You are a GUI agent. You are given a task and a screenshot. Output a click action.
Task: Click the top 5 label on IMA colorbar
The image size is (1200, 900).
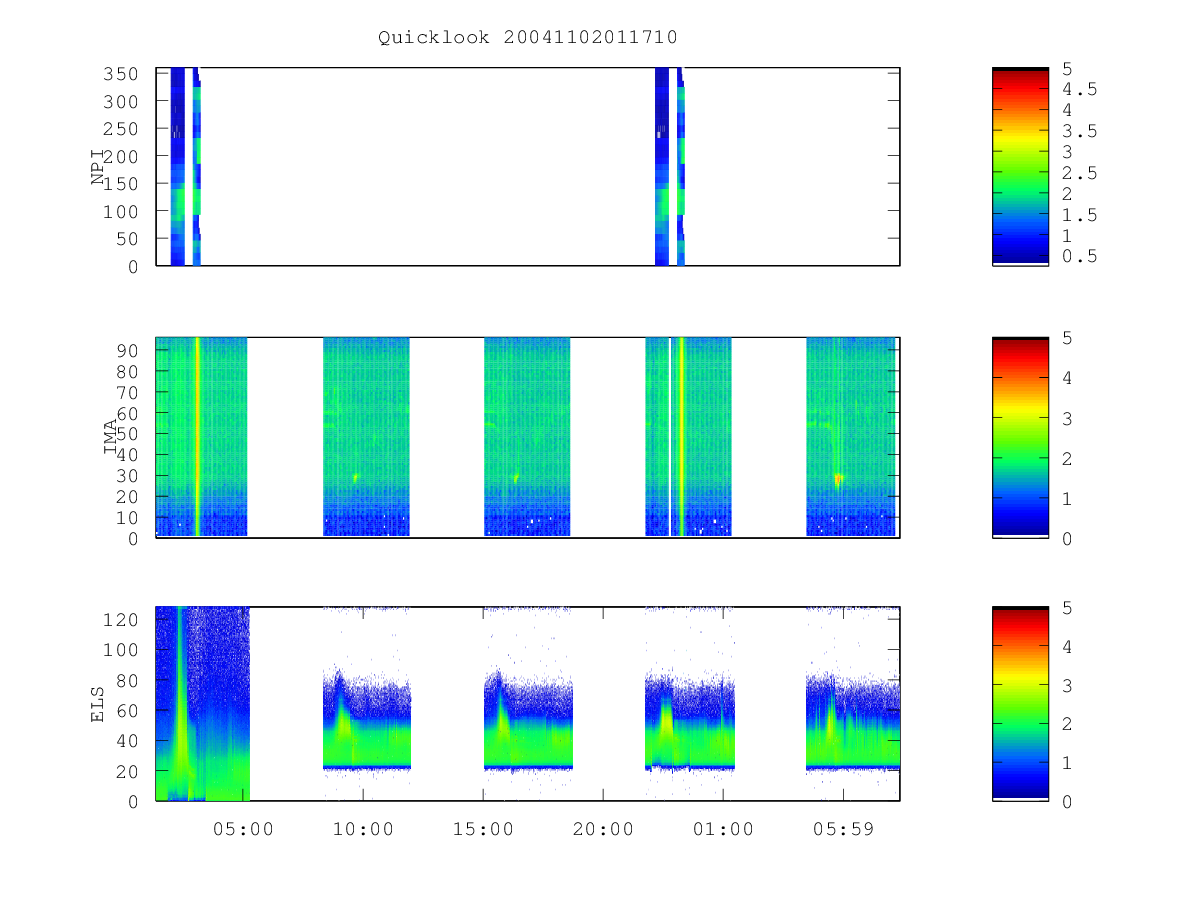(x=1067, y=338)
